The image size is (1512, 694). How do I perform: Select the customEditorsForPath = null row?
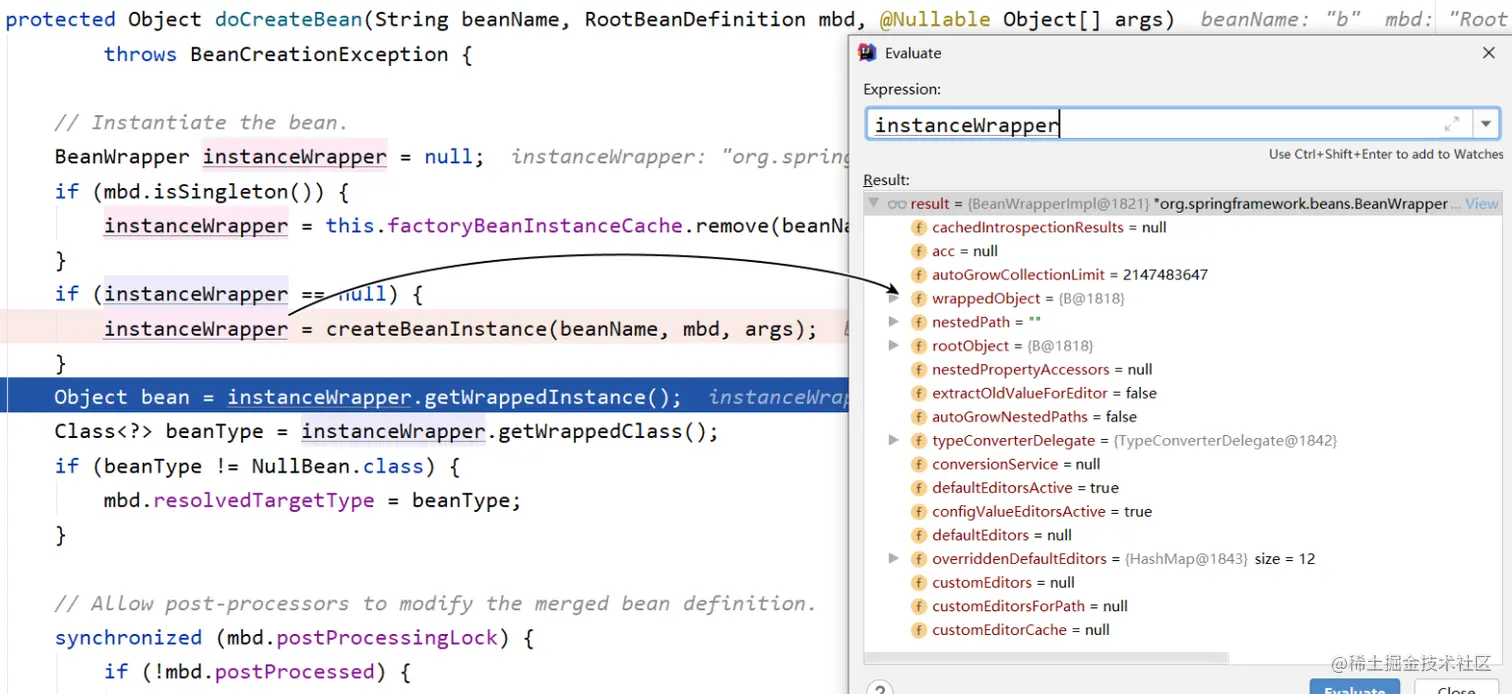coord(1182,606)
